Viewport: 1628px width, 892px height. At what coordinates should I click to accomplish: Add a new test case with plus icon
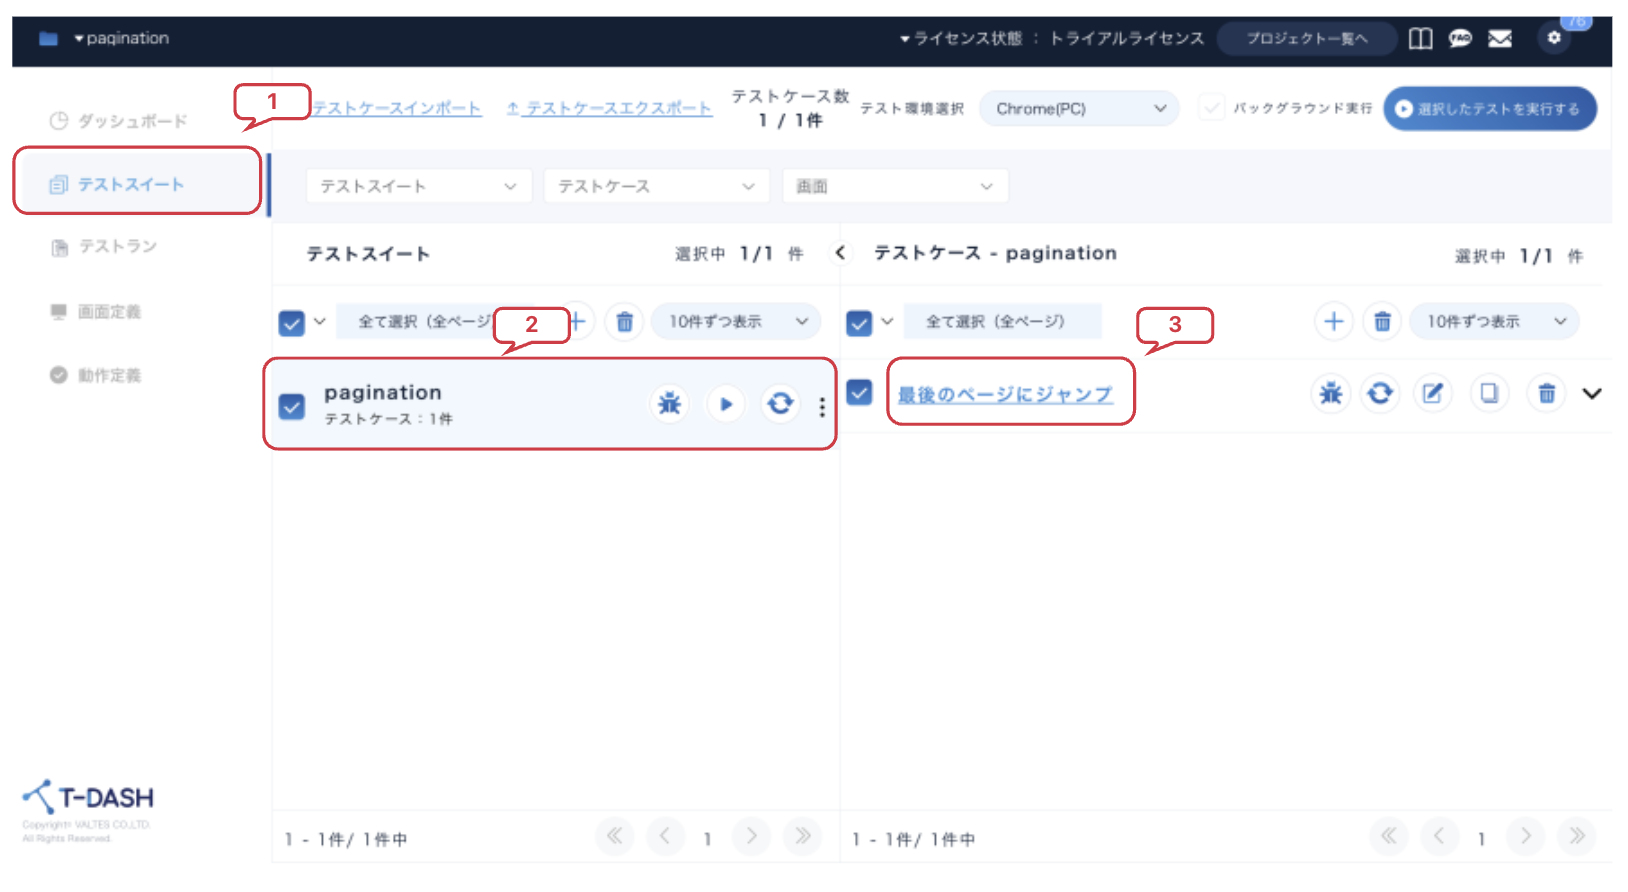point(1333,321)
